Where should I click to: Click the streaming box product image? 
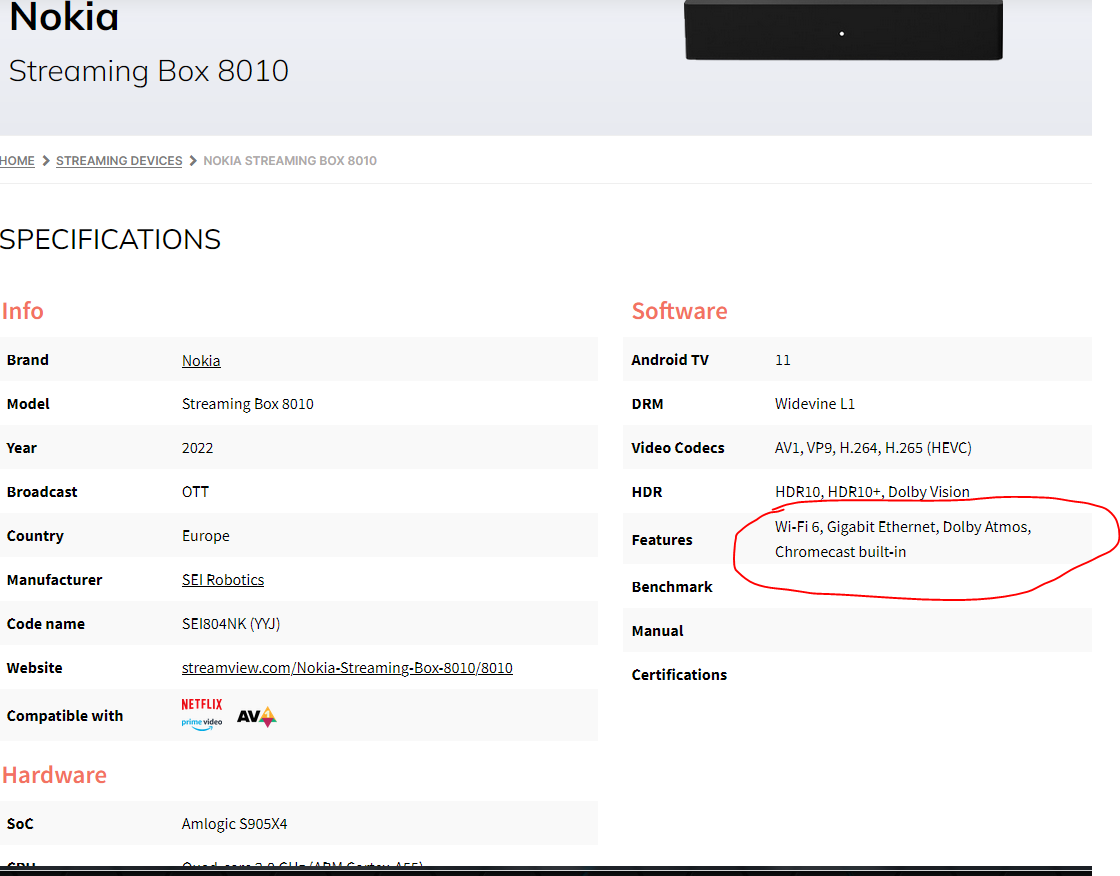(844, 31)
